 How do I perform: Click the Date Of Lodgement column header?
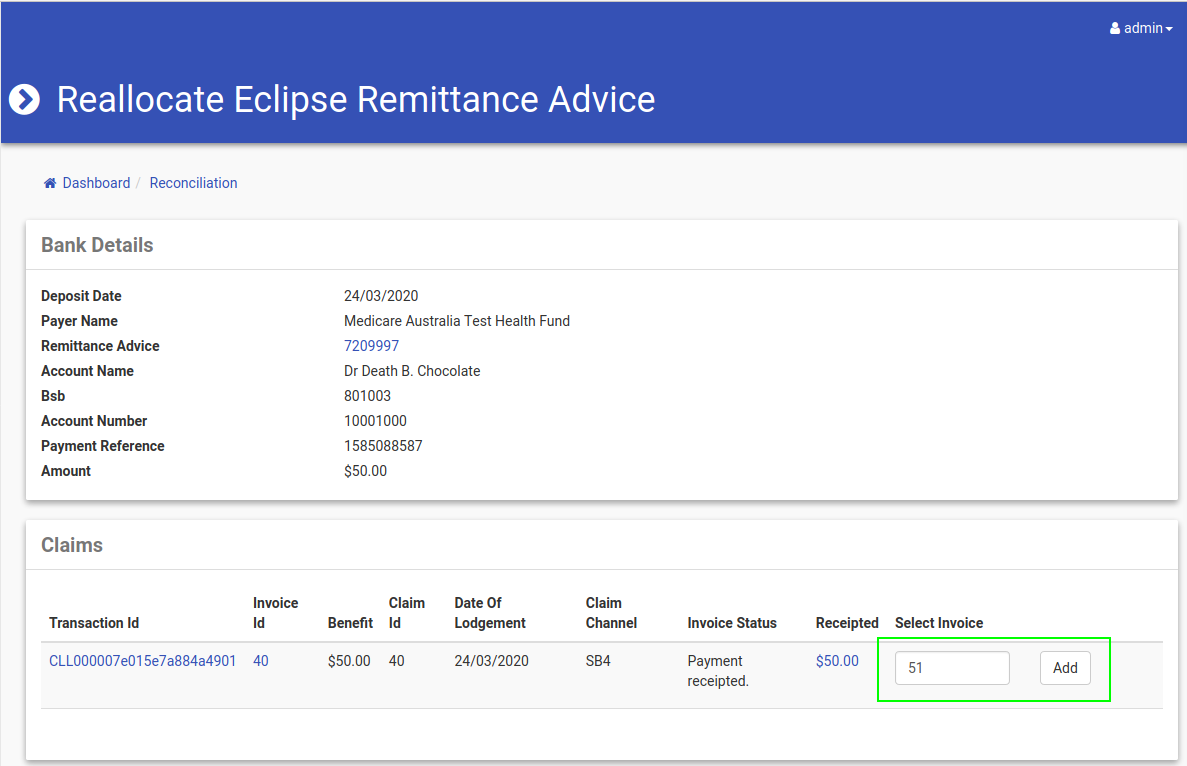[x=490, y=613]
